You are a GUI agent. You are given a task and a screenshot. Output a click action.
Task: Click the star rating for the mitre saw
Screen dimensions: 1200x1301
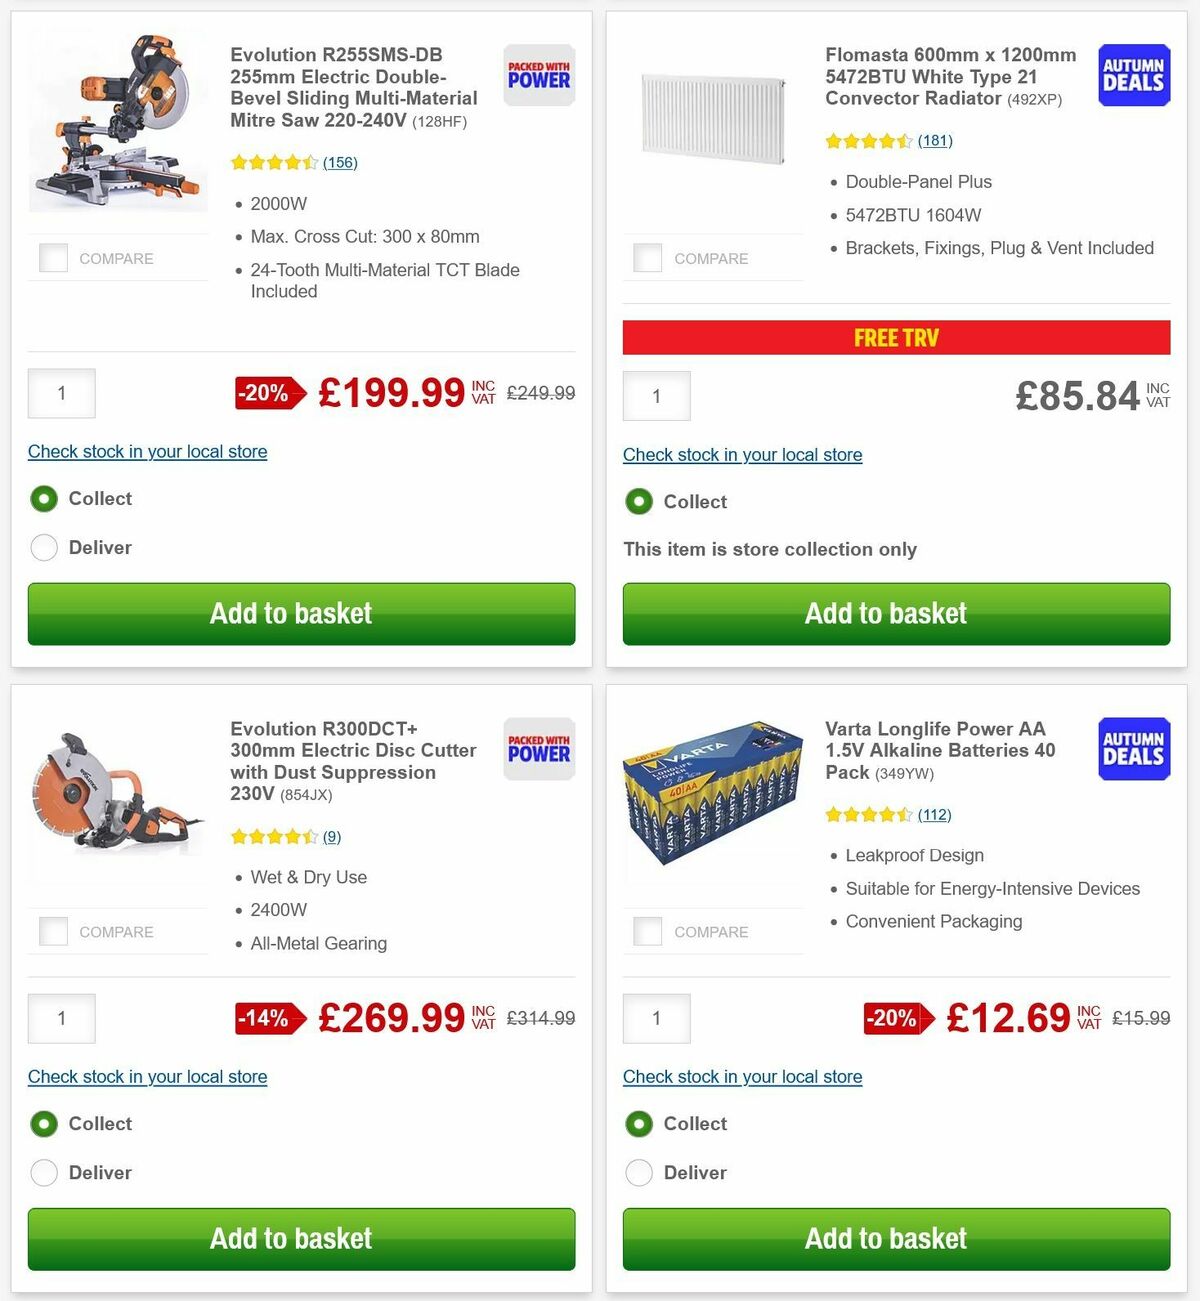(x=274, y=162)
